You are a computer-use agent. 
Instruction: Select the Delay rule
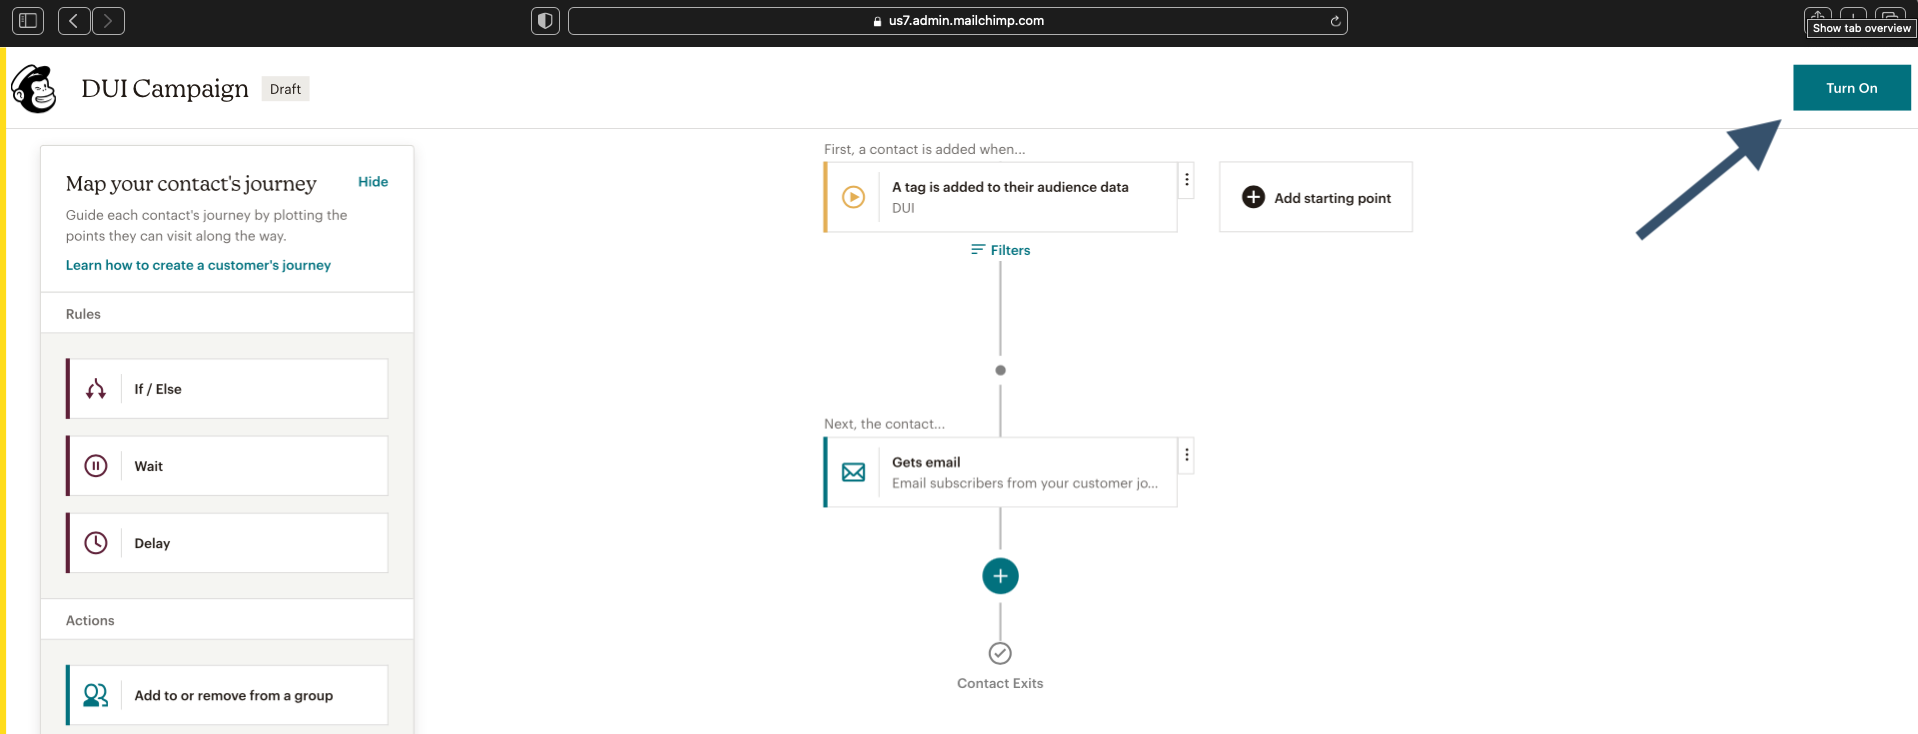[x=227, y=543]
